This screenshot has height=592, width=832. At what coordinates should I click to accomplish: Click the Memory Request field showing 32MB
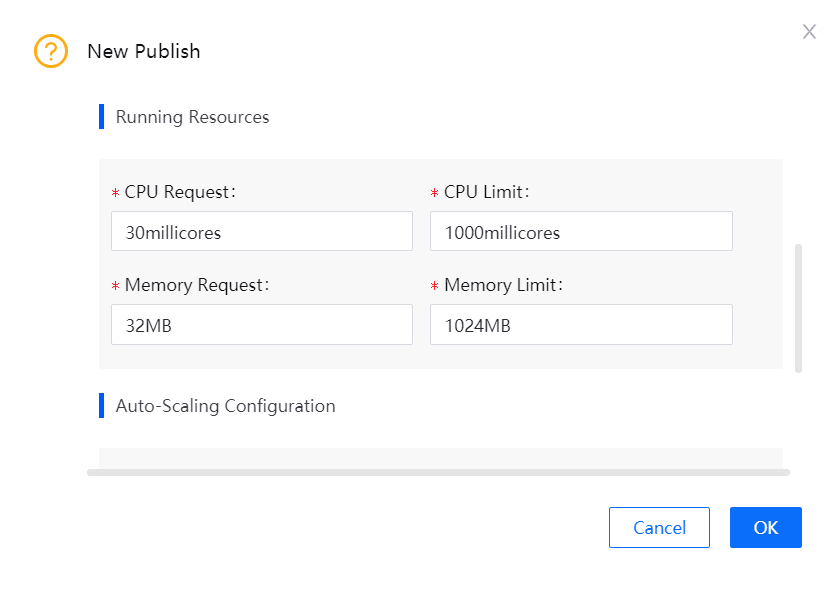pos(261,324)
